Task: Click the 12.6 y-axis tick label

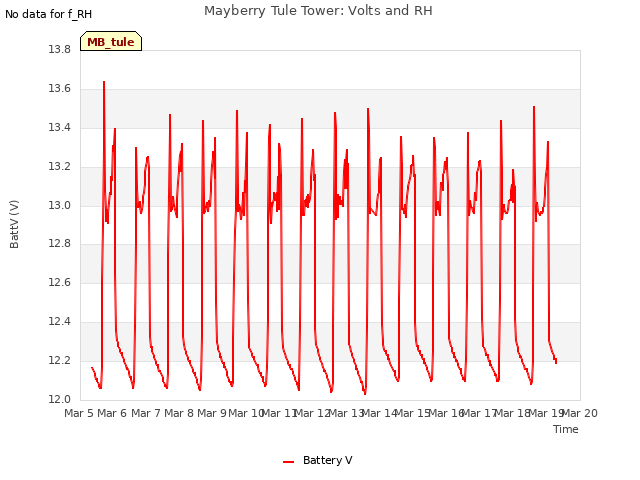Action: coord(60,282)
